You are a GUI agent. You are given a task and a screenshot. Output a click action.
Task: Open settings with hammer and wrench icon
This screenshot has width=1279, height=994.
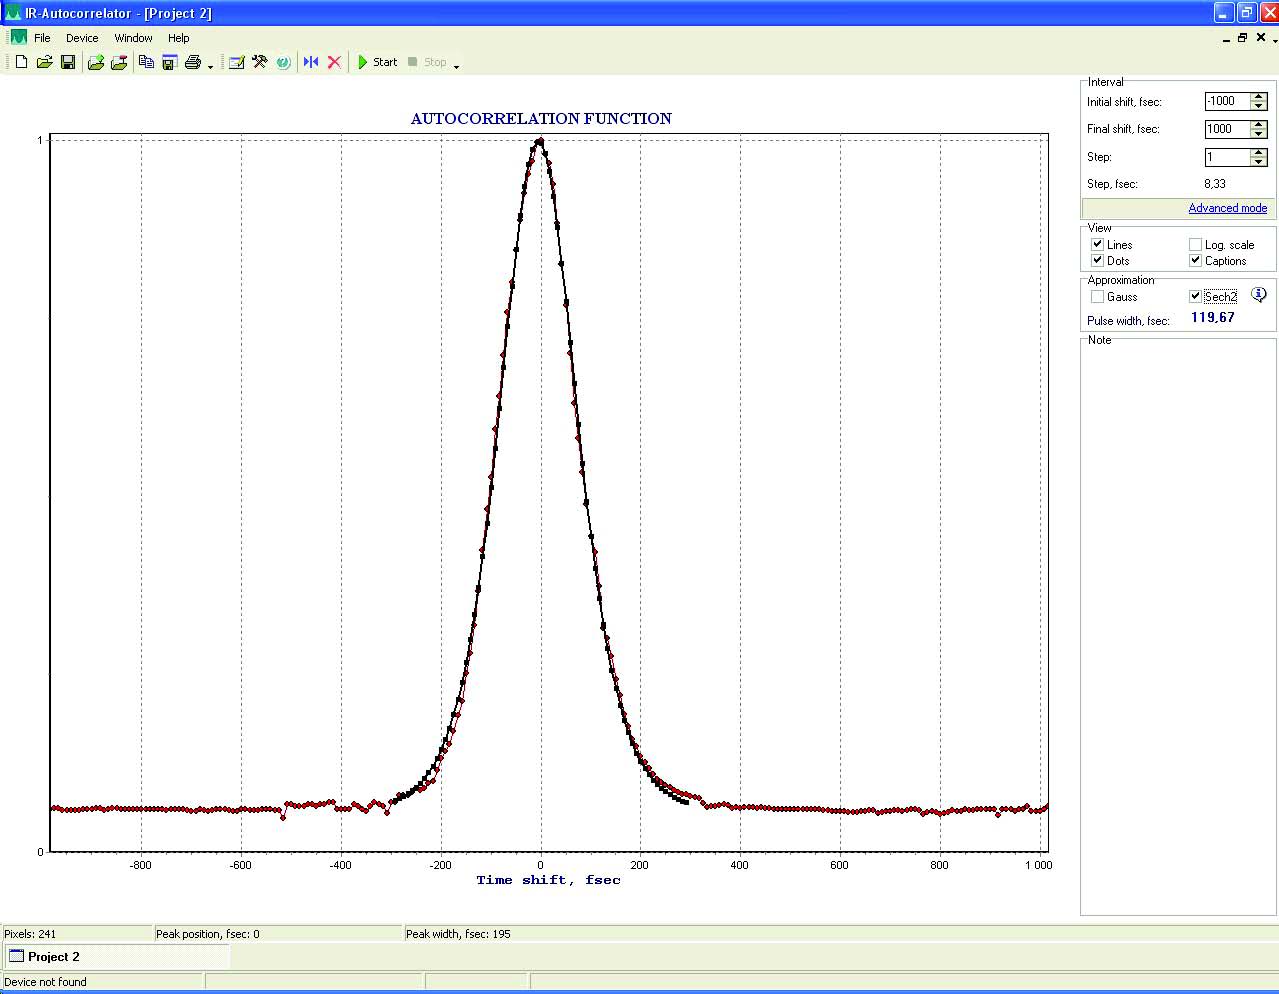click(x=260, y=62)
